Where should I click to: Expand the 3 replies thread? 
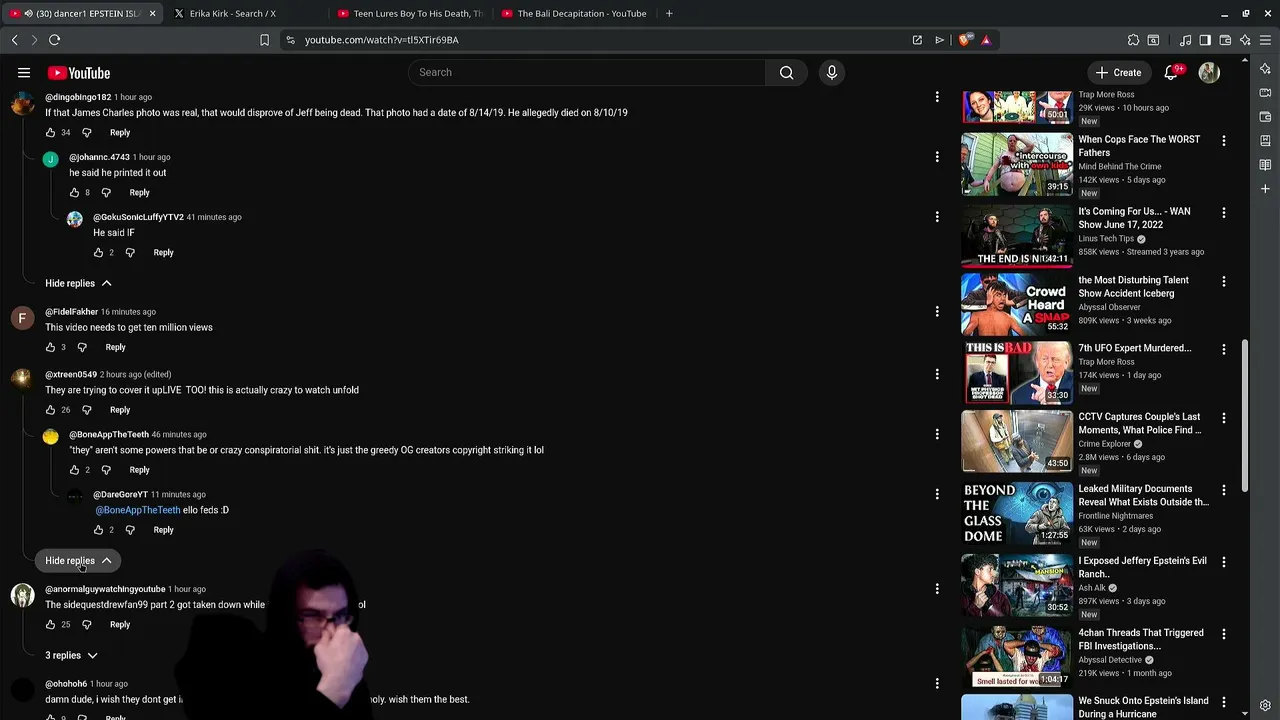click(71, 655)
